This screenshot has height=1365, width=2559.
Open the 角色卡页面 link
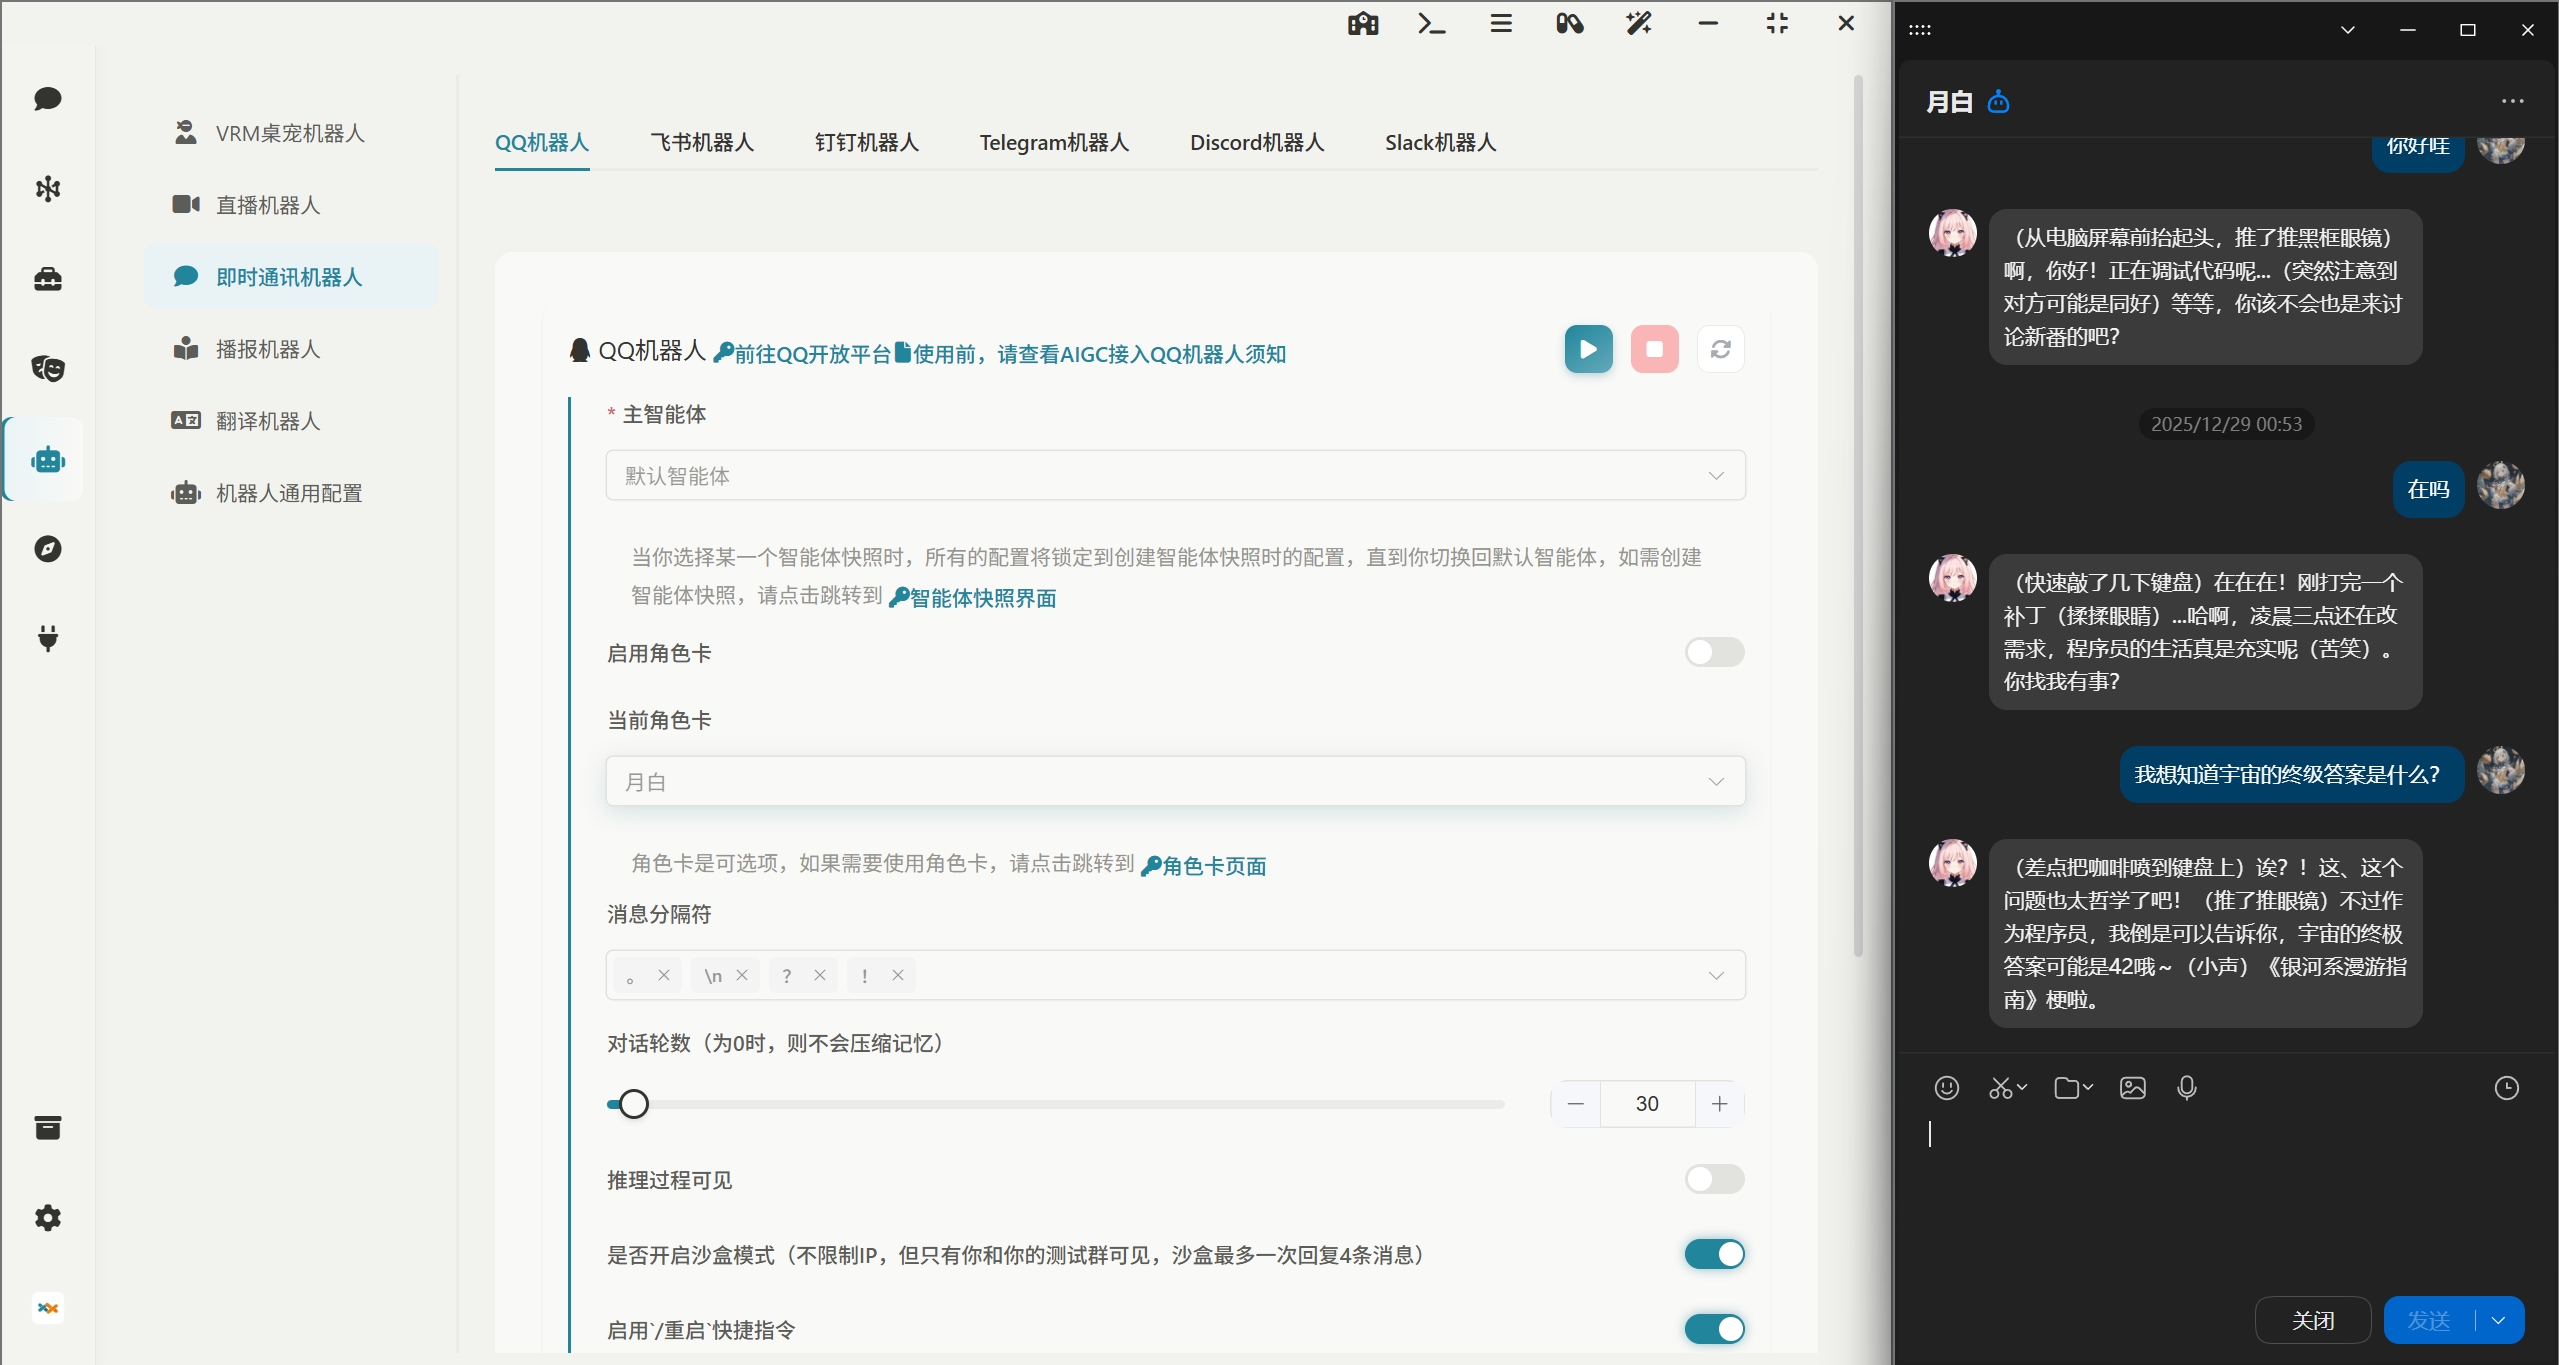pos(1204,865)
